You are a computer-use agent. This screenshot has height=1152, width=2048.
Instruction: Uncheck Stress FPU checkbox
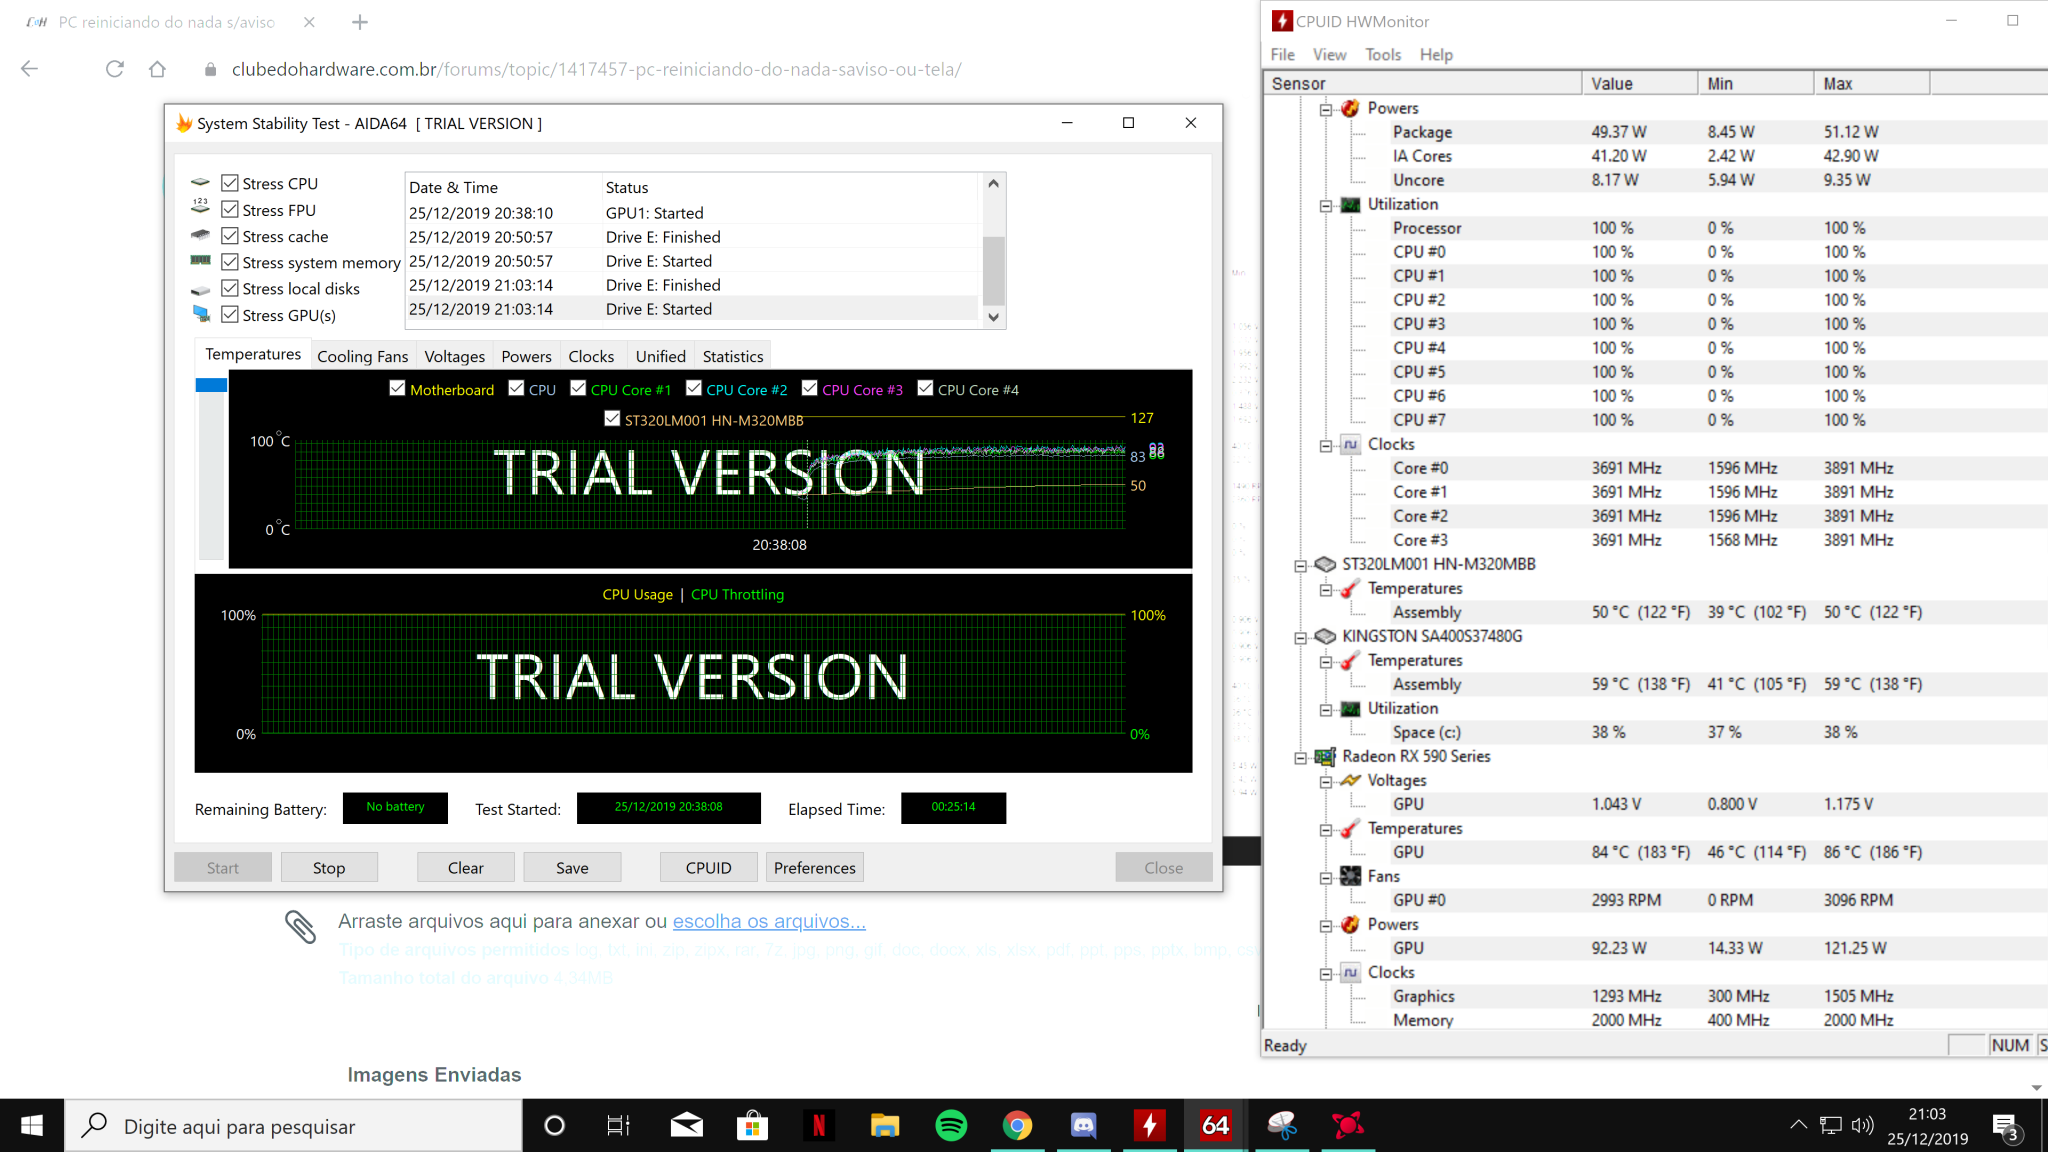[x=230, y=209]
